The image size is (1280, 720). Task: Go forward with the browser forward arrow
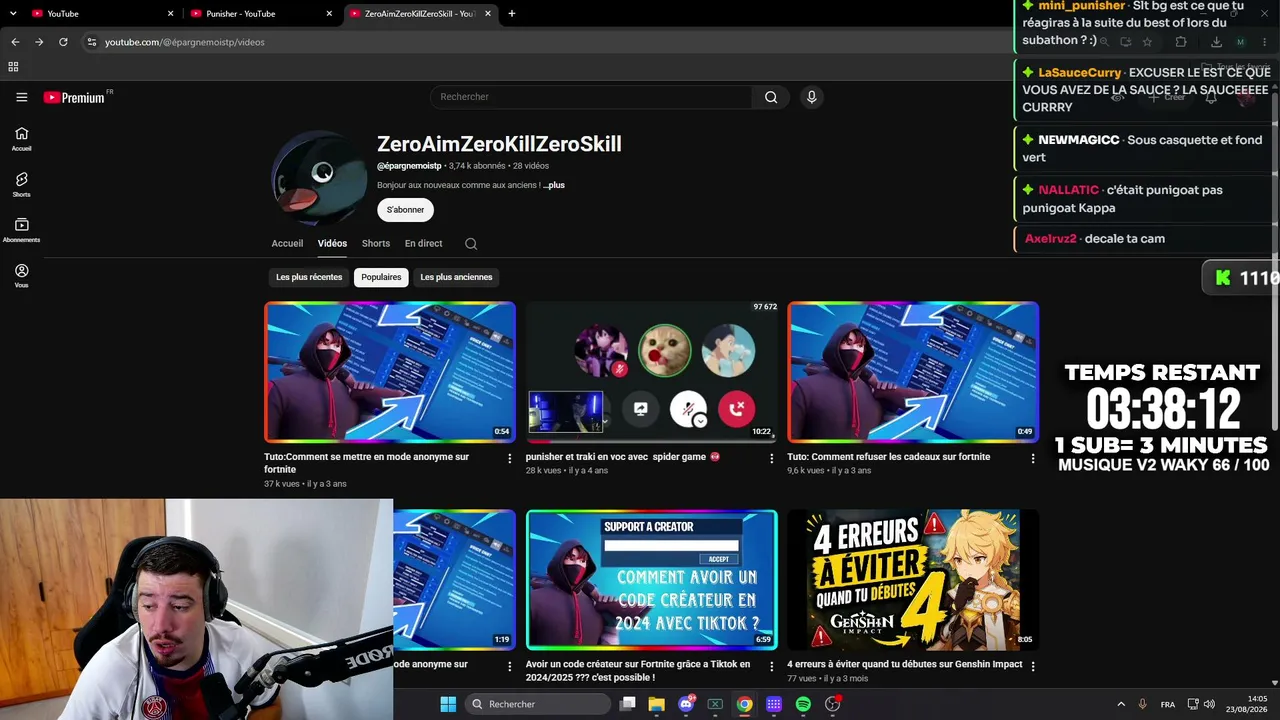point(39,42)
